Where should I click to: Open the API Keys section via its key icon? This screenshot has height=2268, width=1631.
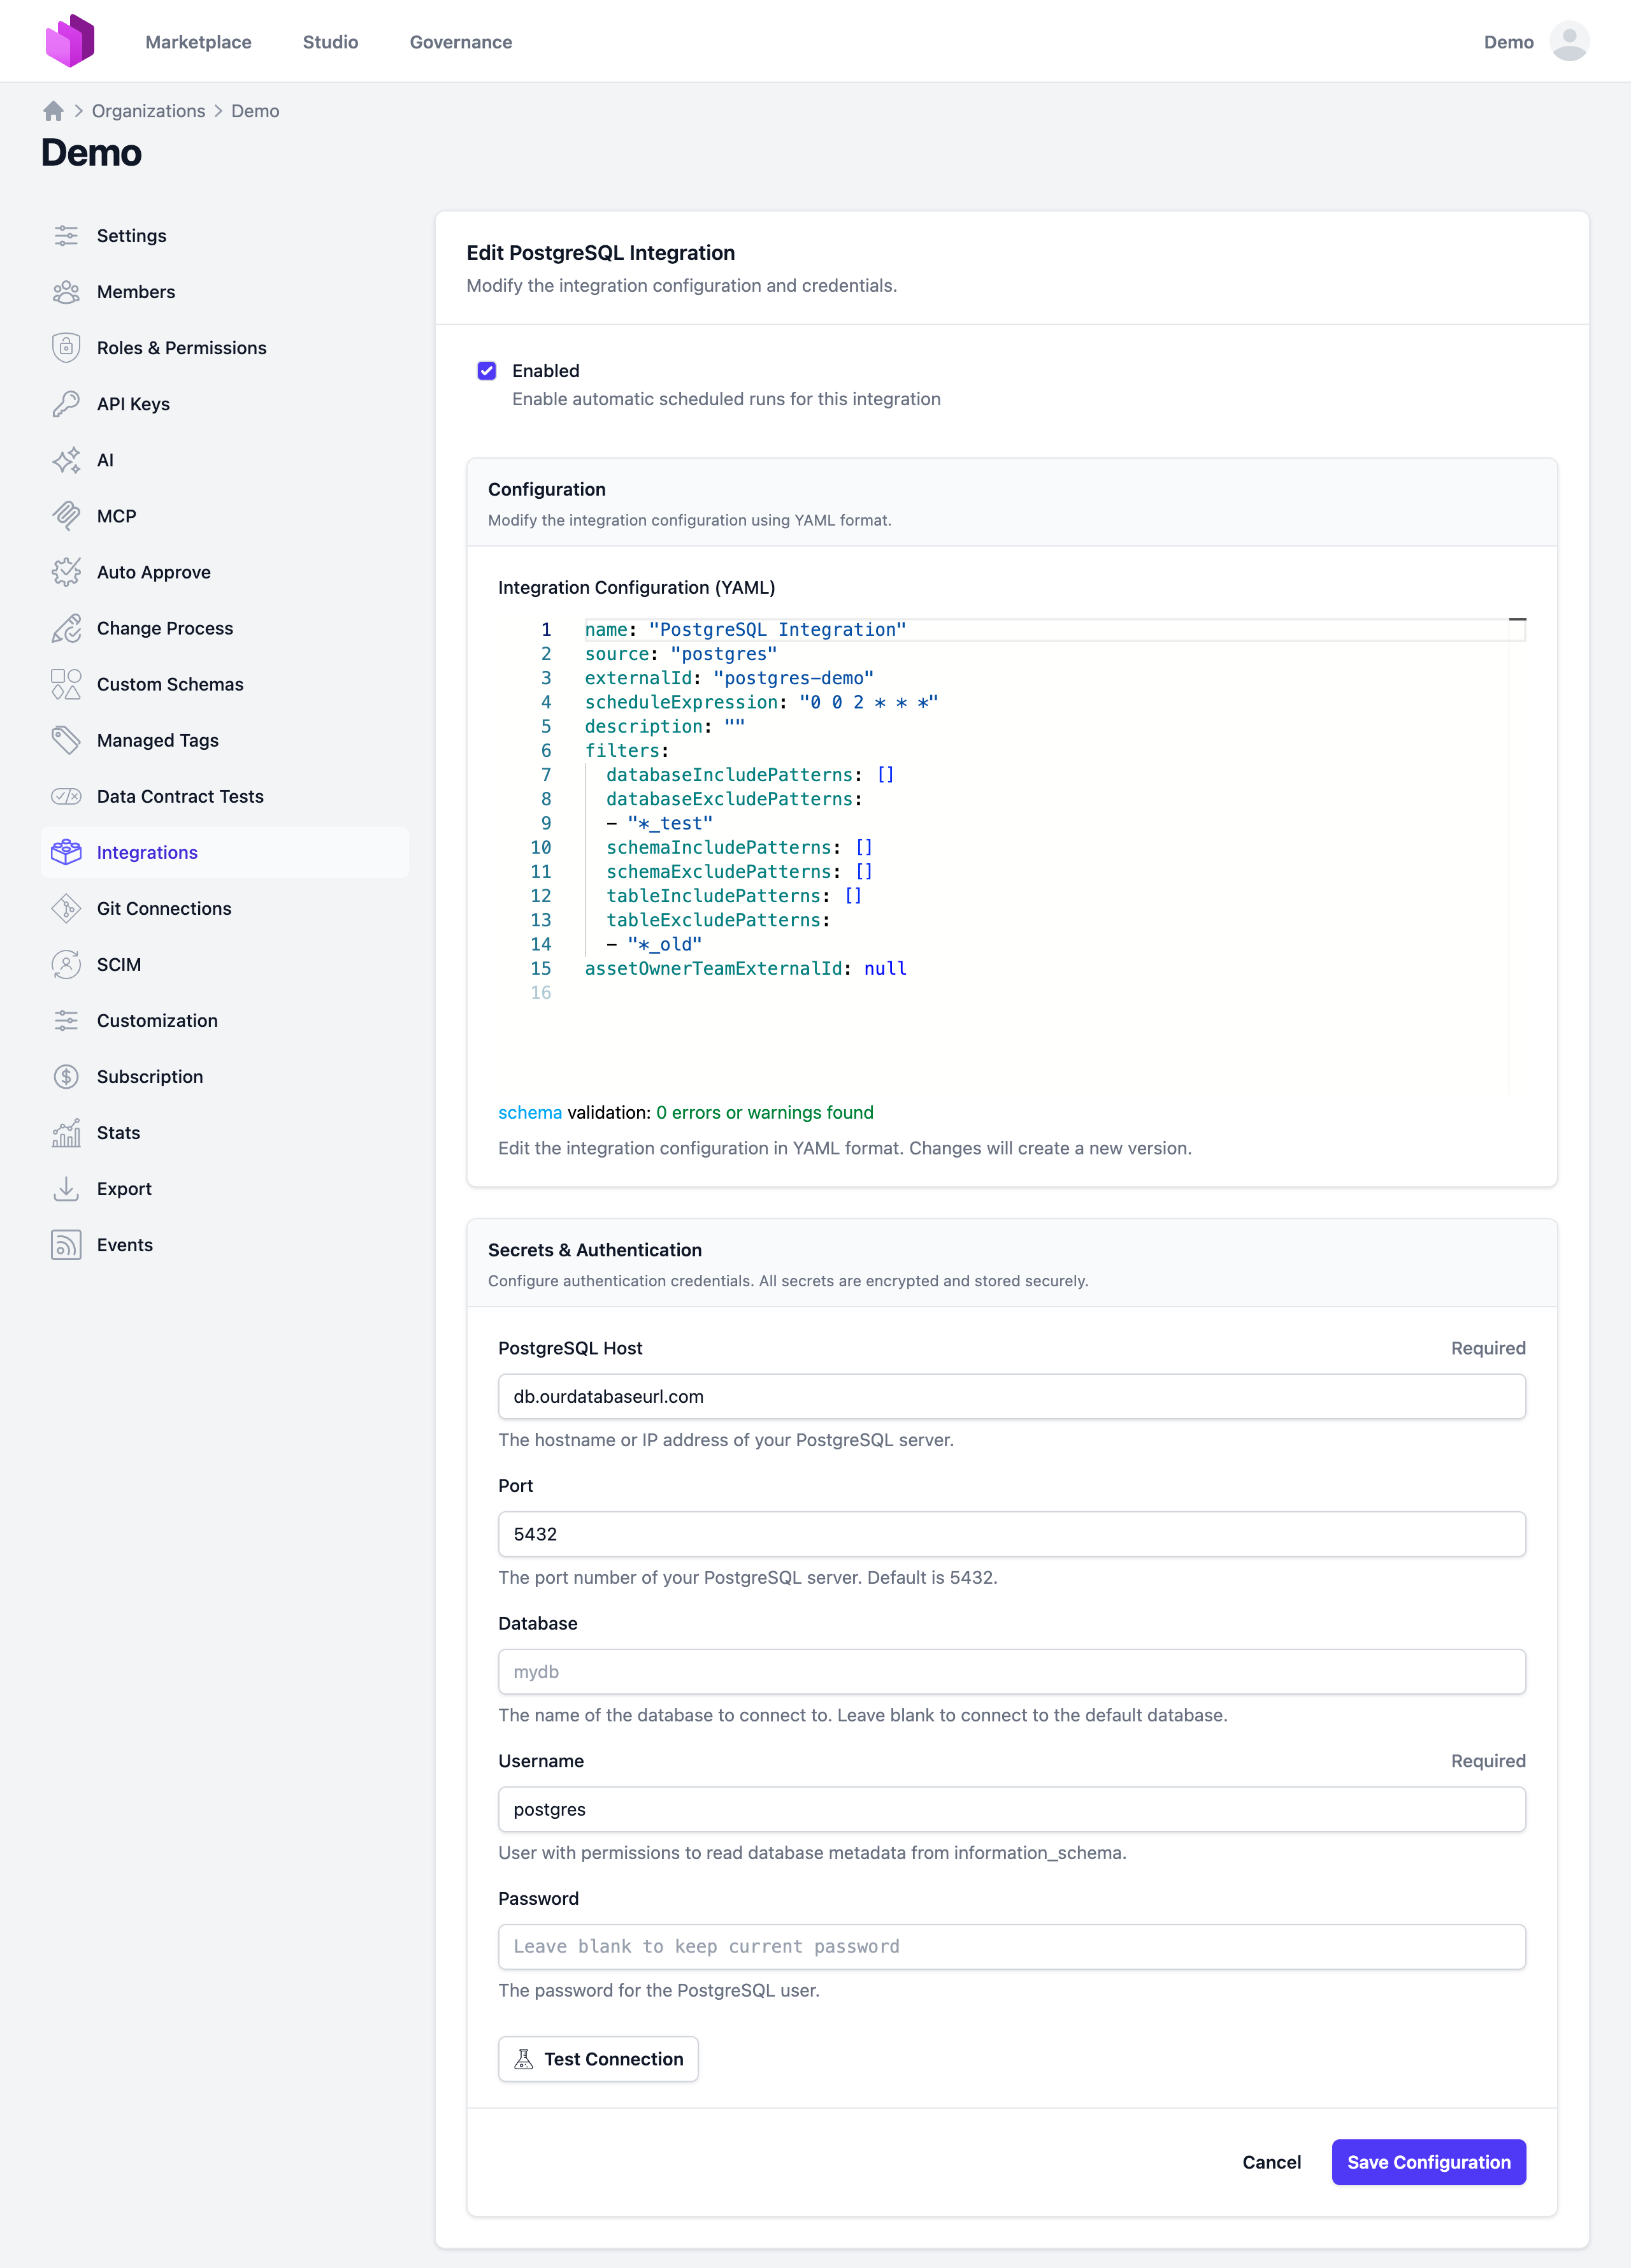click(x=66, y=404)
